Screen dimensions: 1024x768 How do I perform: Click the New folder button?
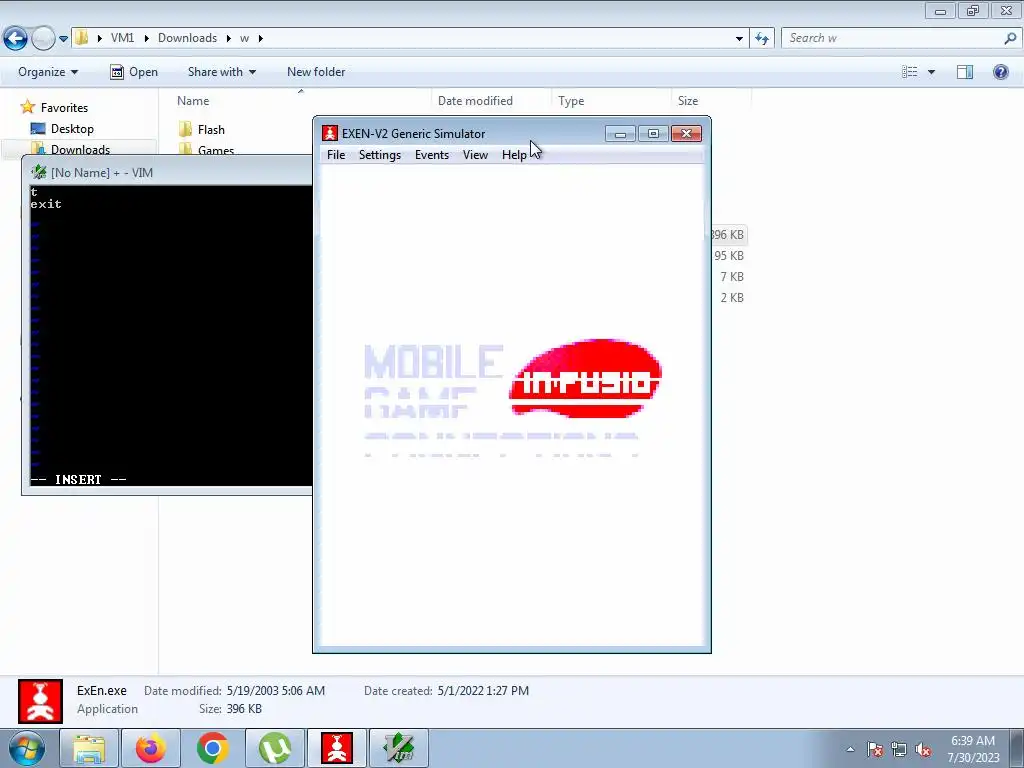click(x=316, y=72)
